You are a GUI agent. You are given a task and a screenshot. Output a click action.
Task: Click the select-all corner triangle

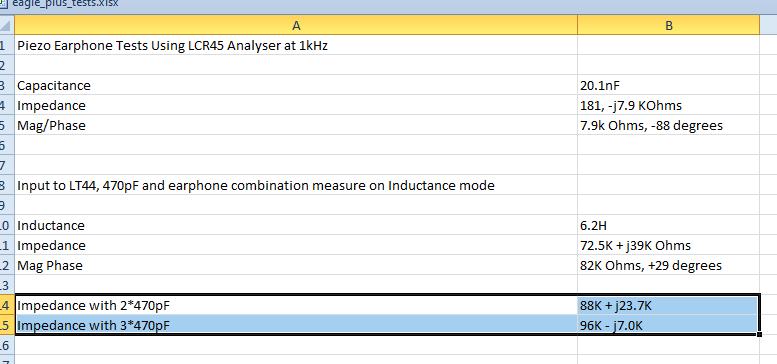pyautogui.click(x=7, y=25)
